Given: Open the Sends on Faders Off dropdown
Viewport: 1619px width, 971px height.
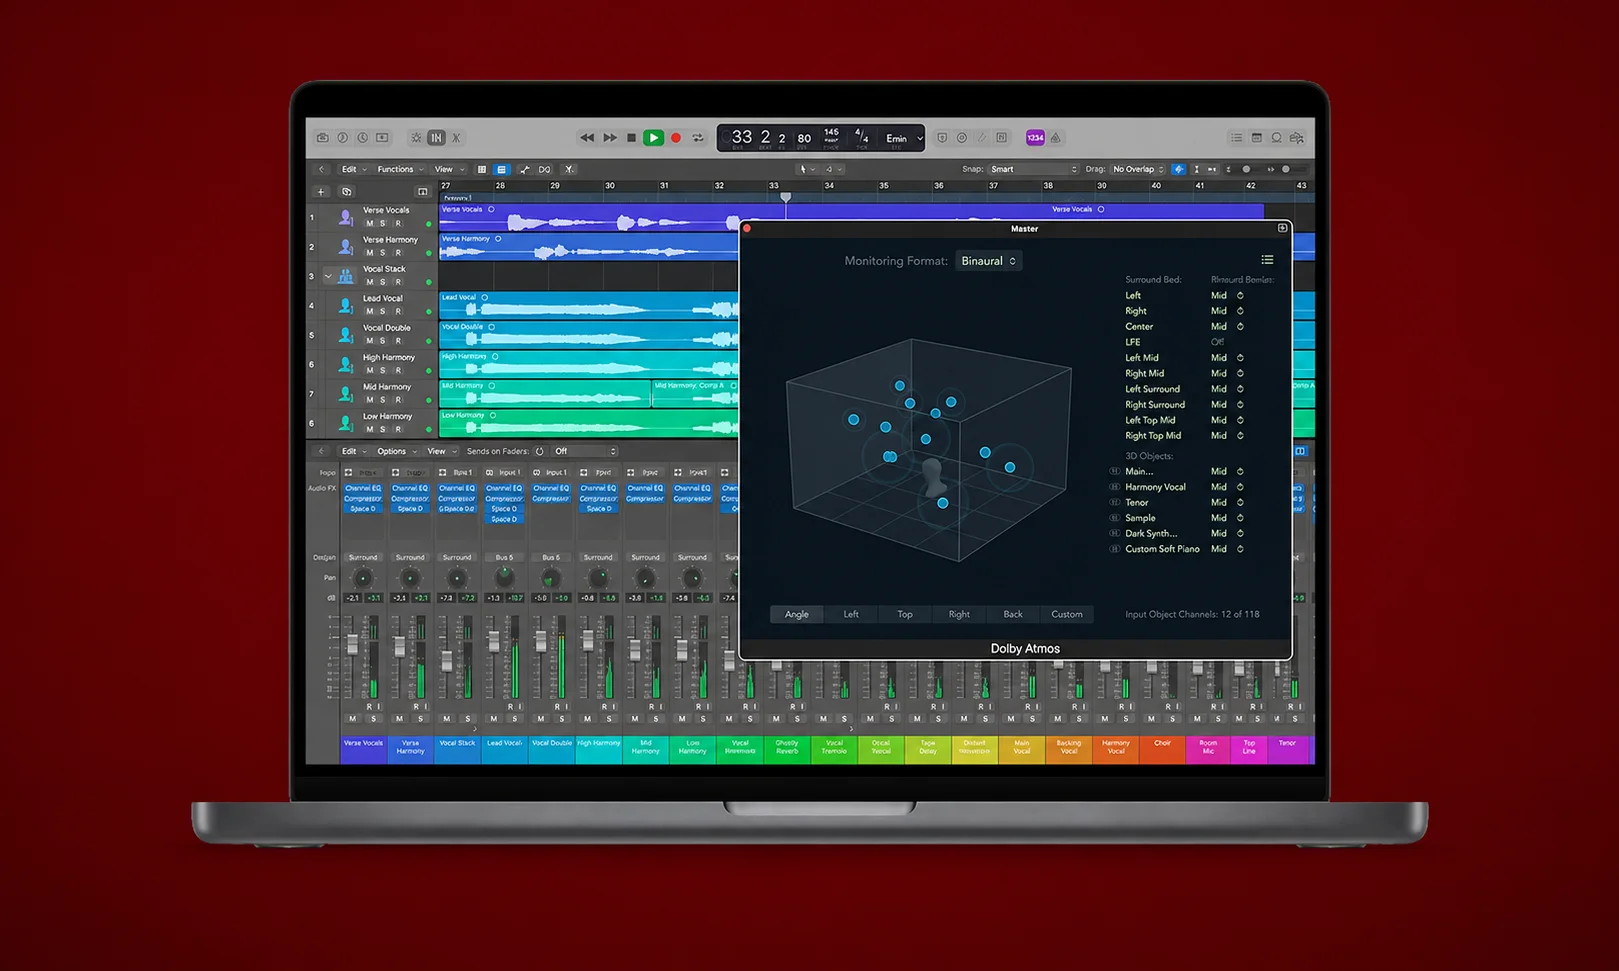Looking at the screenshot, I should pyautogui.click(x=585, y=451).
